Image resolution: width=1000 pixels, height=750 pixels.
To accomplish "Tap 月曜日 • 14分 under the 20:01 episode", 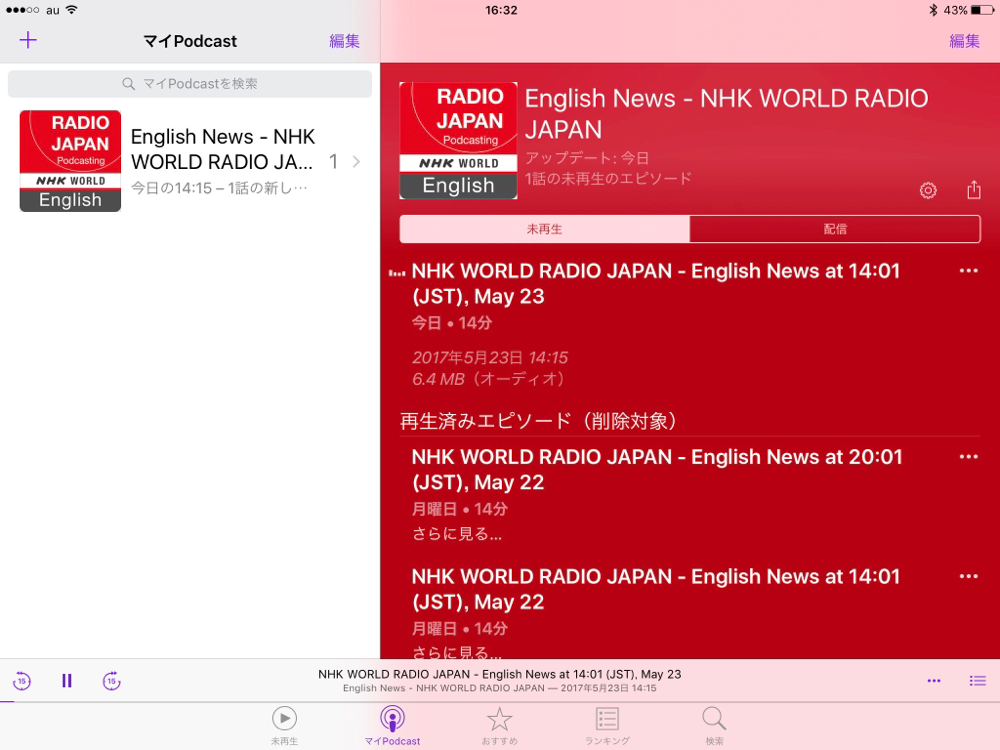I will pos(460,509).
